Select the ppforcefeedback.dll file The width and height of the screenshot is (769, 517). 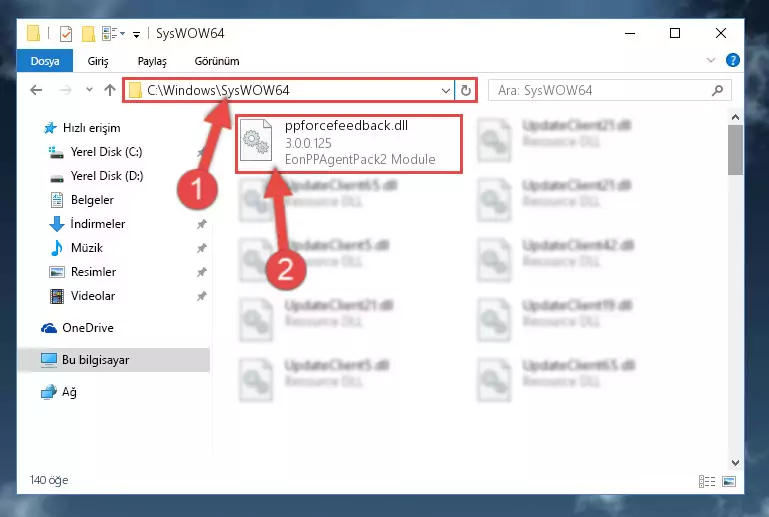349,143
